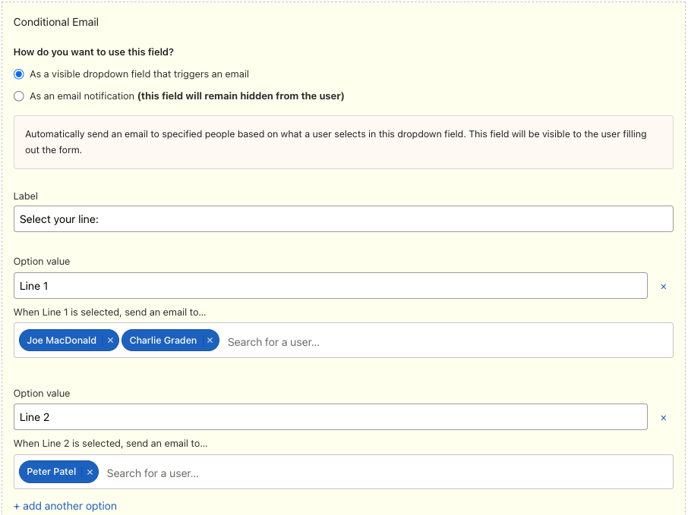Remove Peter Patel from Line 2 recipients
The width and height of the screenshot is (688, 515).
coord(90,472)
